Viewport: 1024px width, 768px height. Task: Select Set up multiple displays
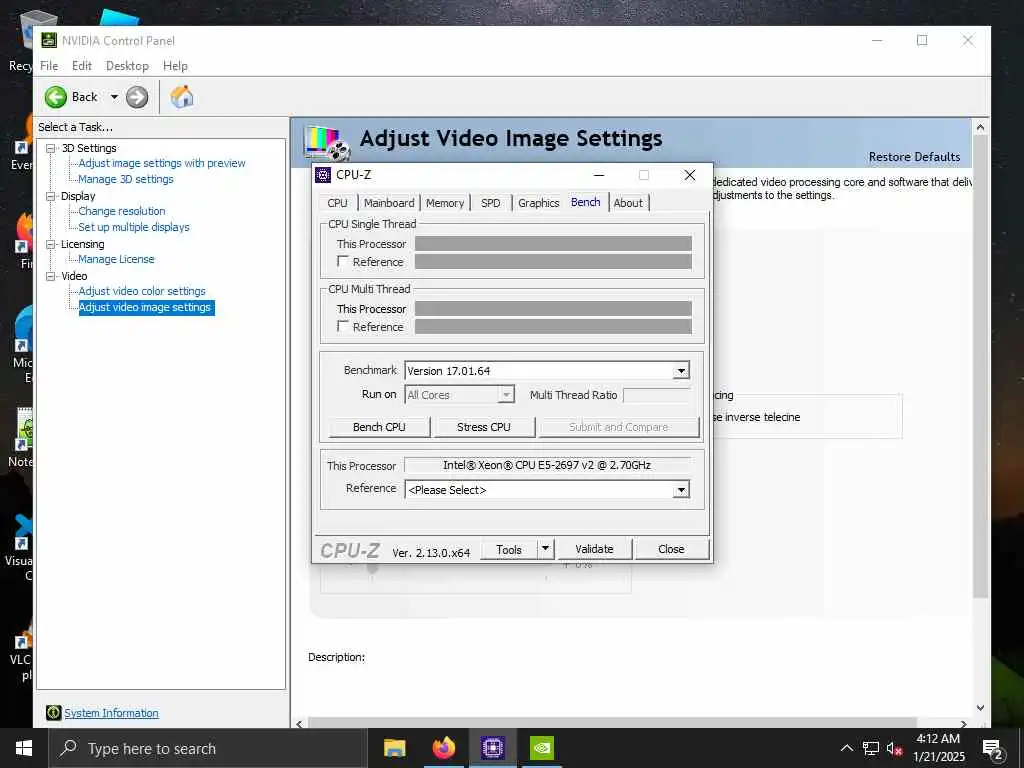coord(134,227)
